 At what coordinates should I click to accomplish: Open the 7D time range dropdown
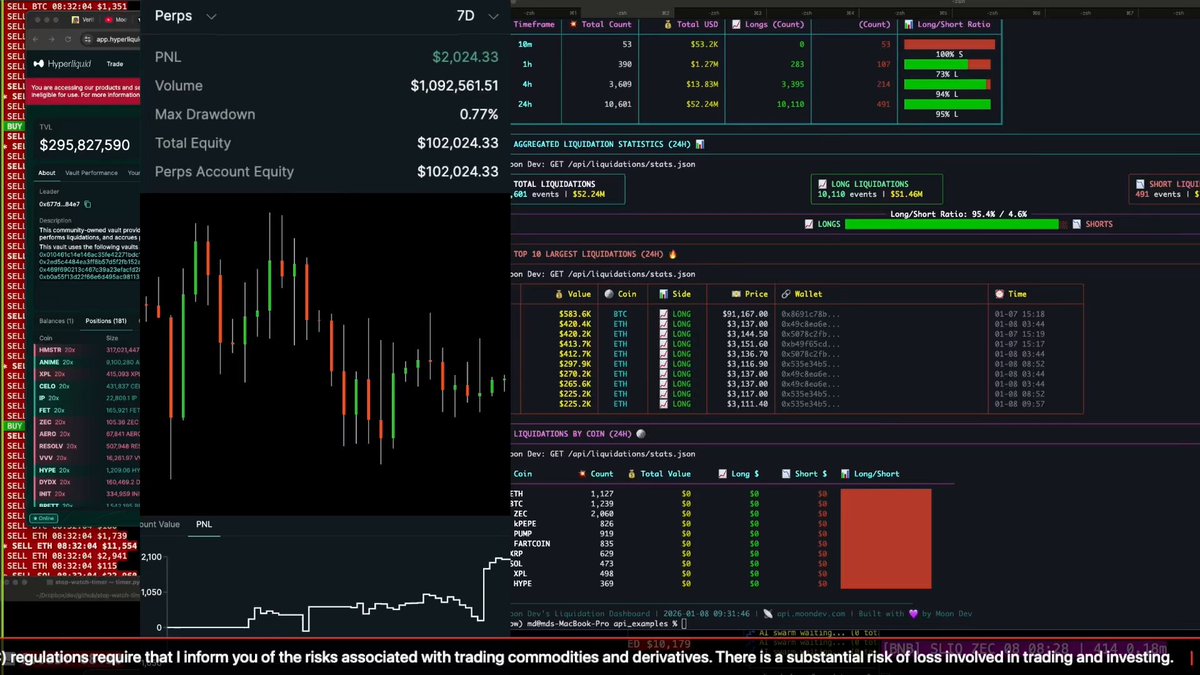coord(476,16)
